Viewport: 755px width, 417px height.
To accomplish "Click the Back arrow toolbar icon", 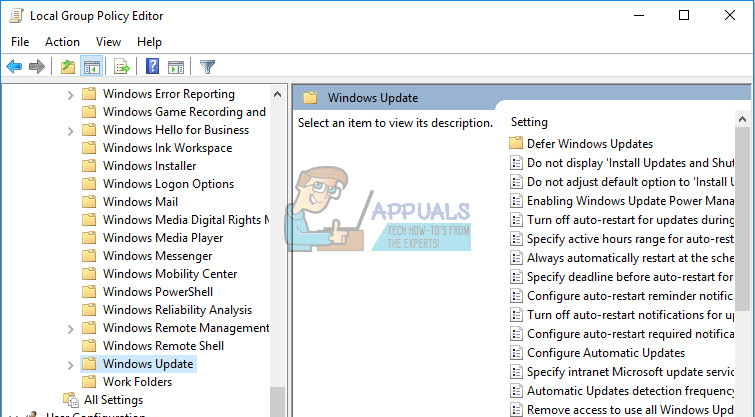I will [x=14, y=66].
